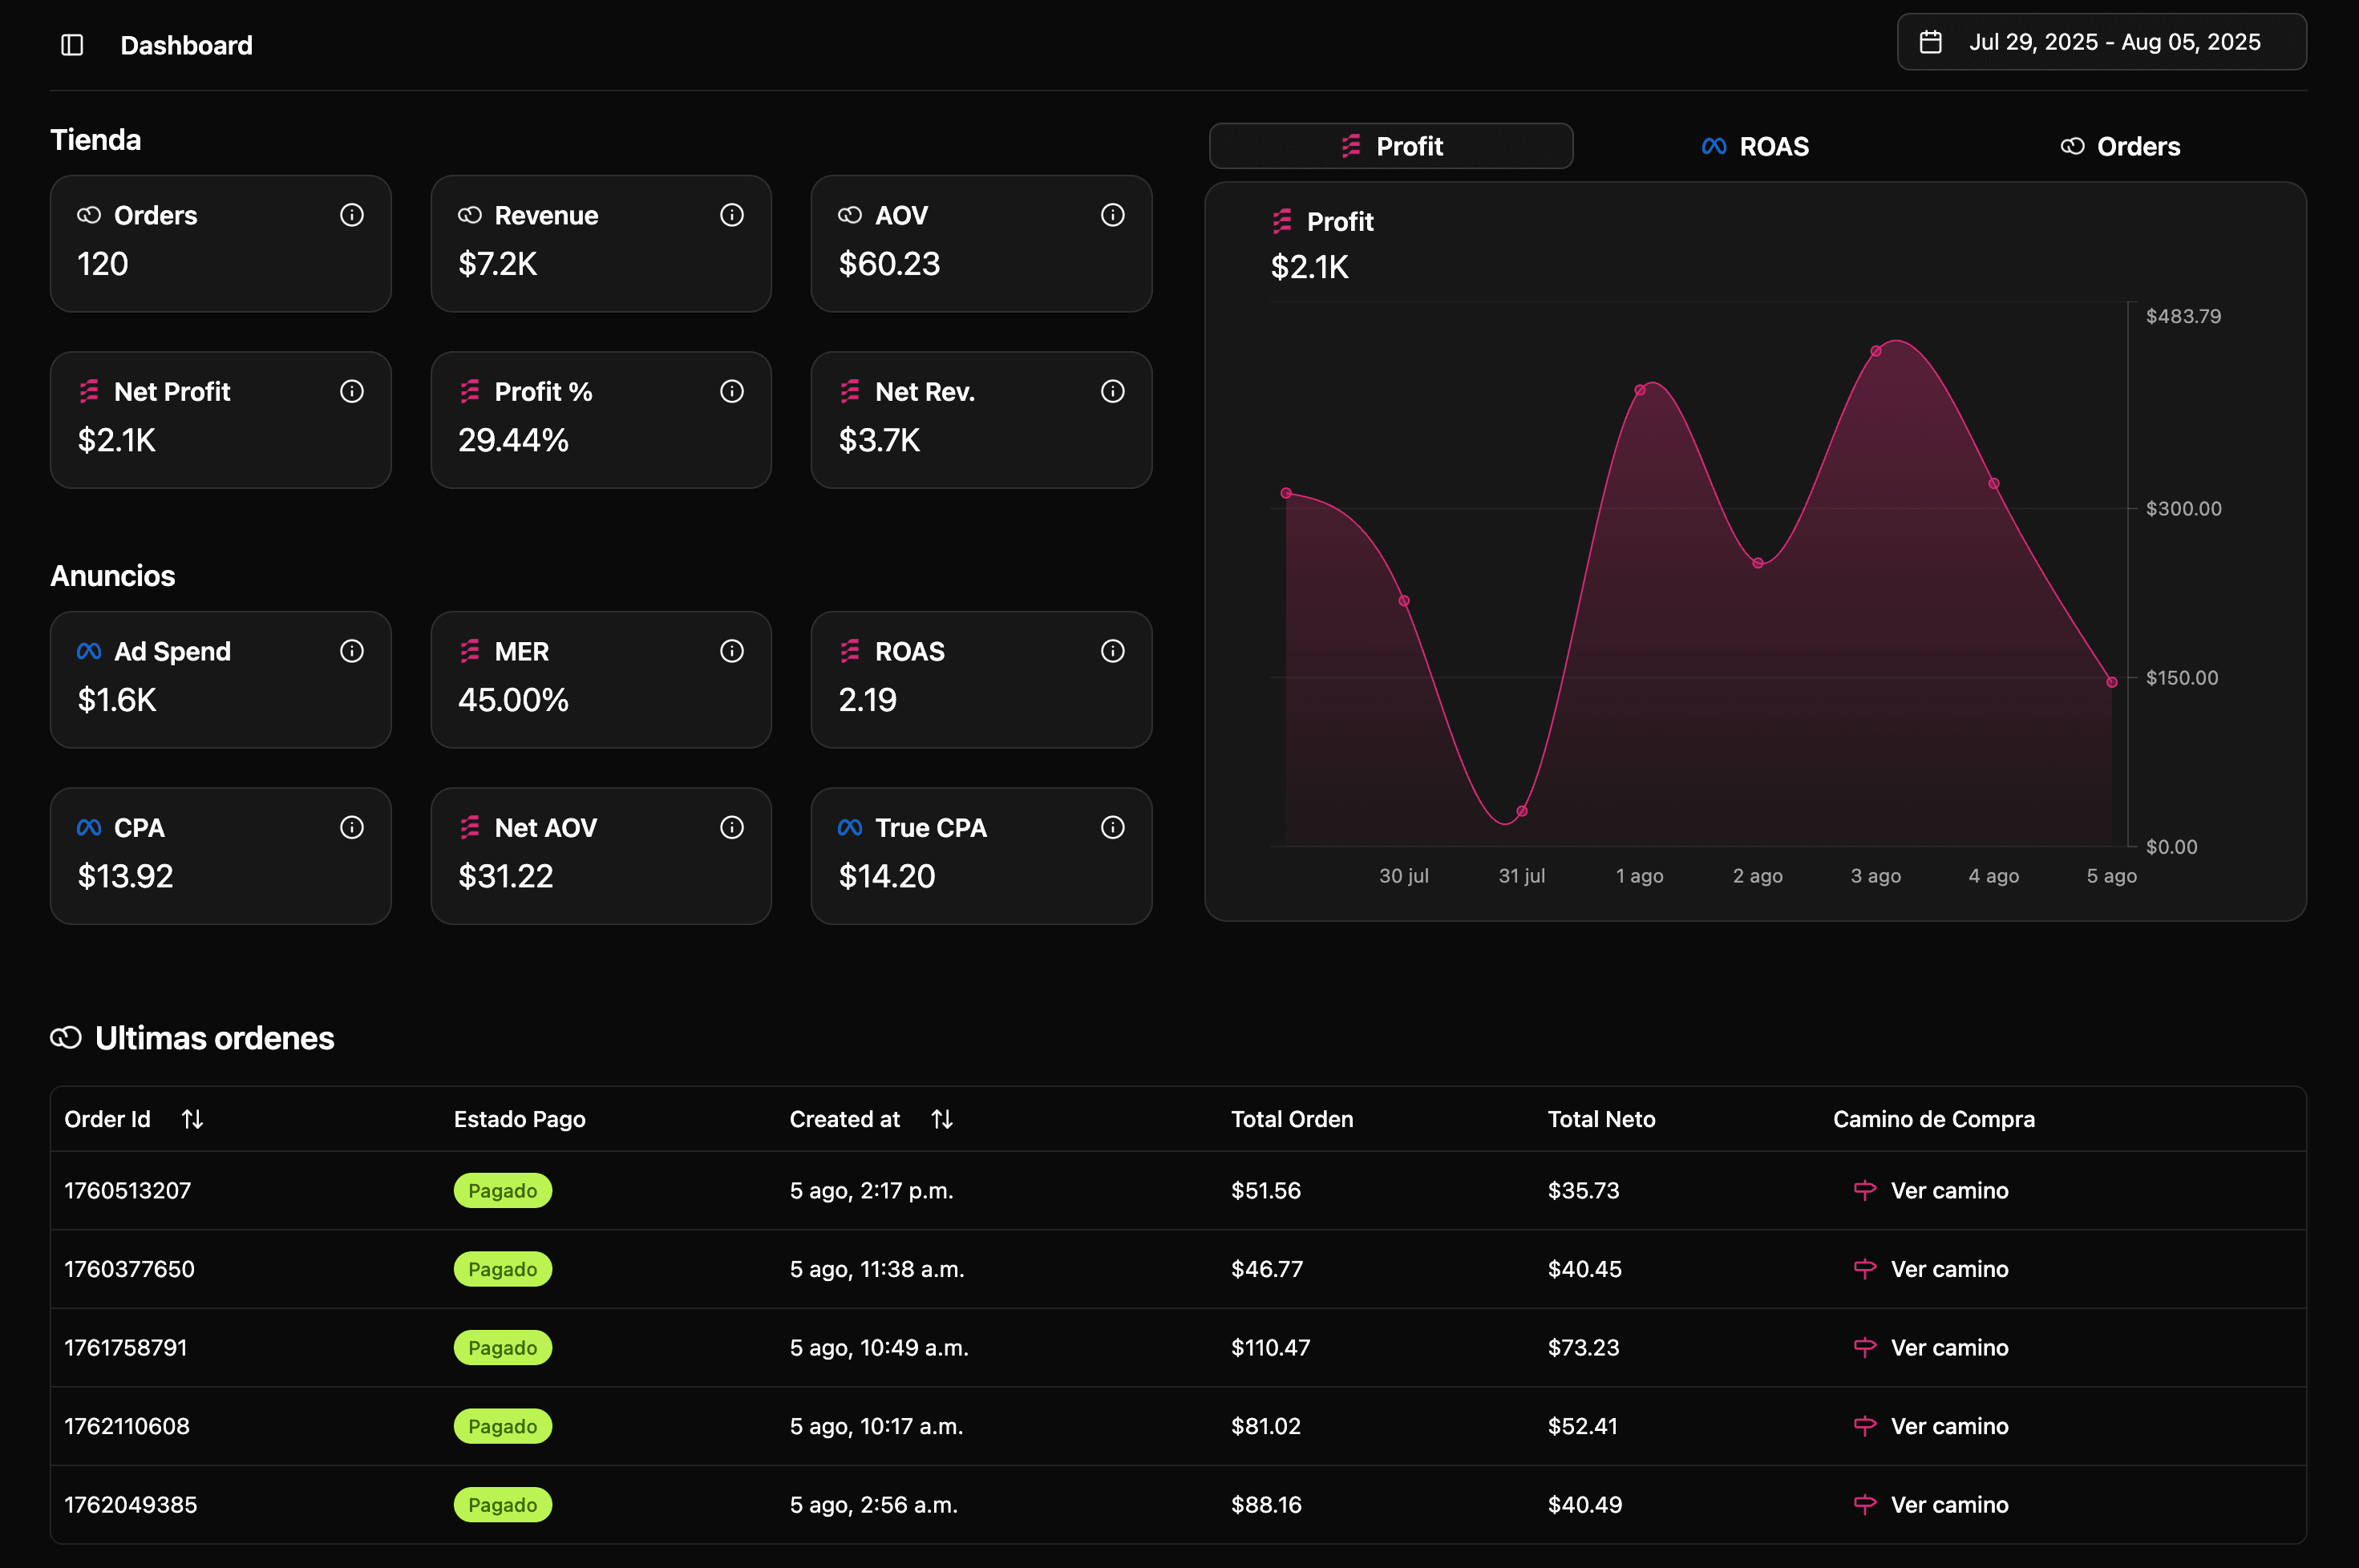This screenshot has height=1568, width=2359.
Task: Click the info icon on the True CPA card
Action: tap(1113, 827)
